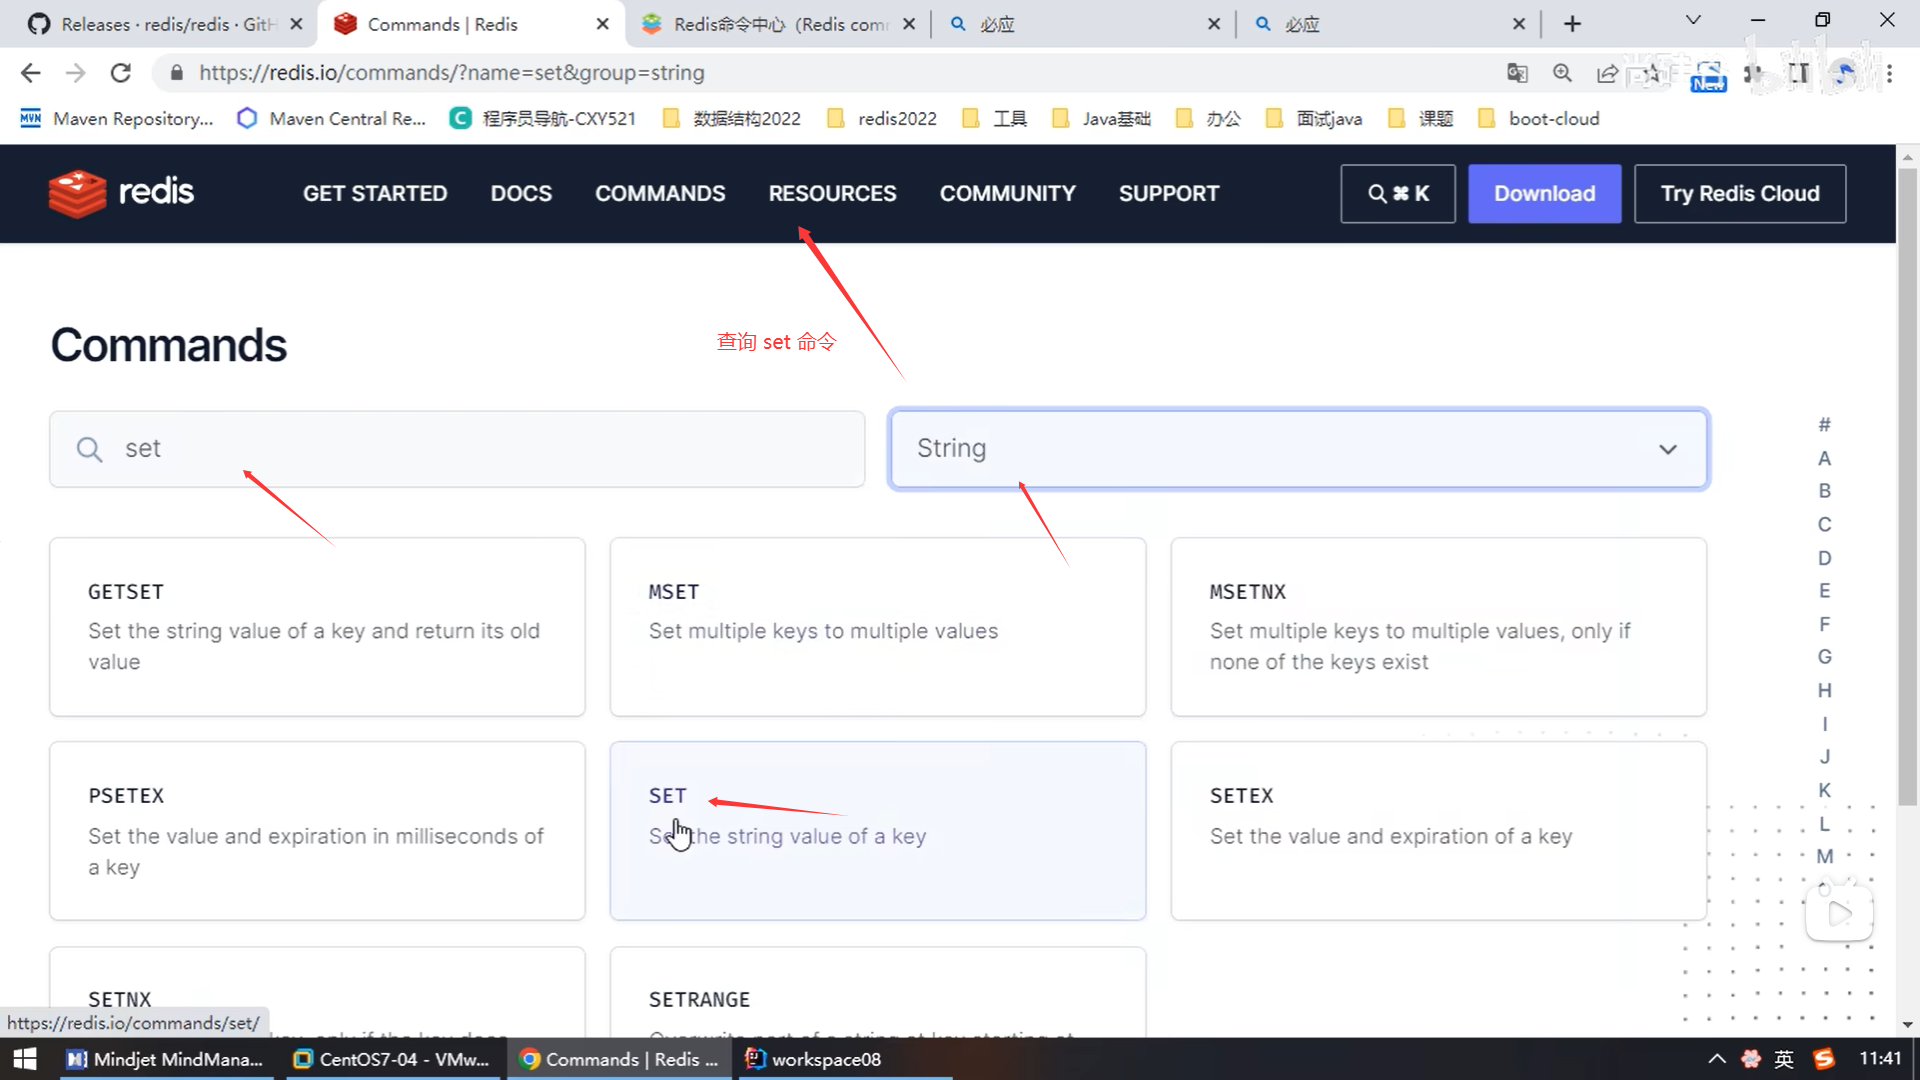
Task: Open the redis2022 bookmark folder
Action: (883, 119)
